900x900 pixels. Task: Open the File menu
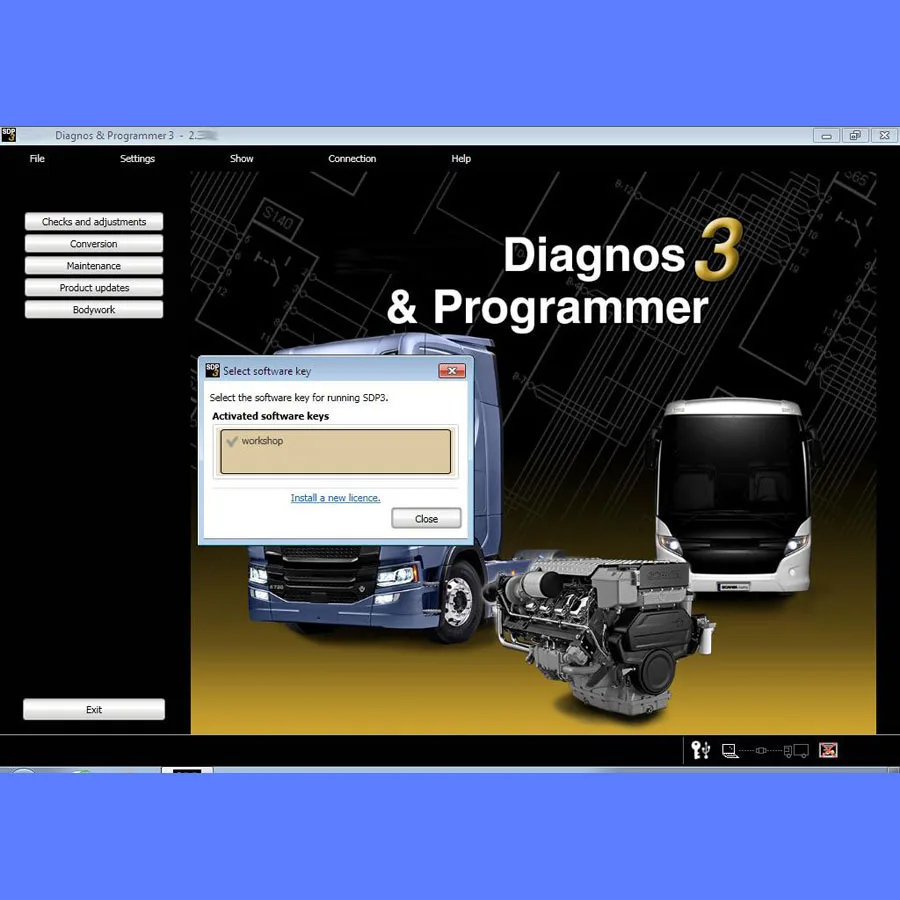tap(37, 158)
